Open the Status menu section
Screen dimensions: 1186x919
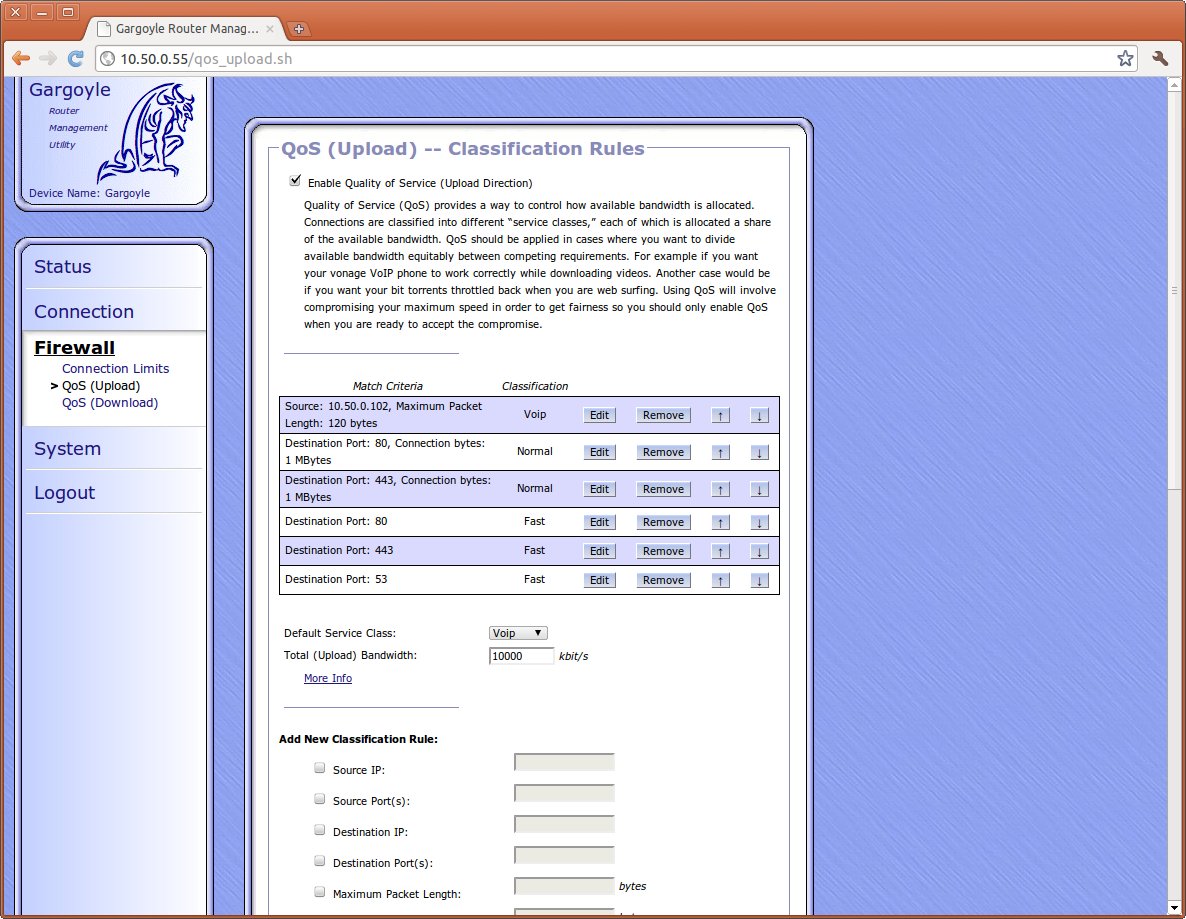click(x=62, y=266)
